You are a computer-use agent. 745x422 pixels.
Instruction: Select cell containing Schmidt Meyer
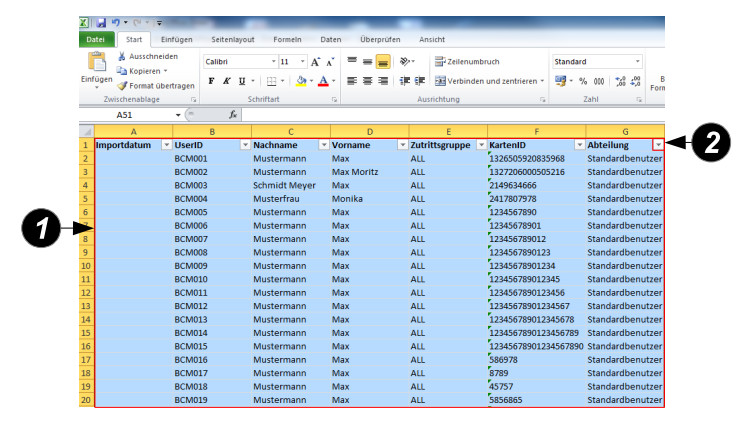coord(291,185)
